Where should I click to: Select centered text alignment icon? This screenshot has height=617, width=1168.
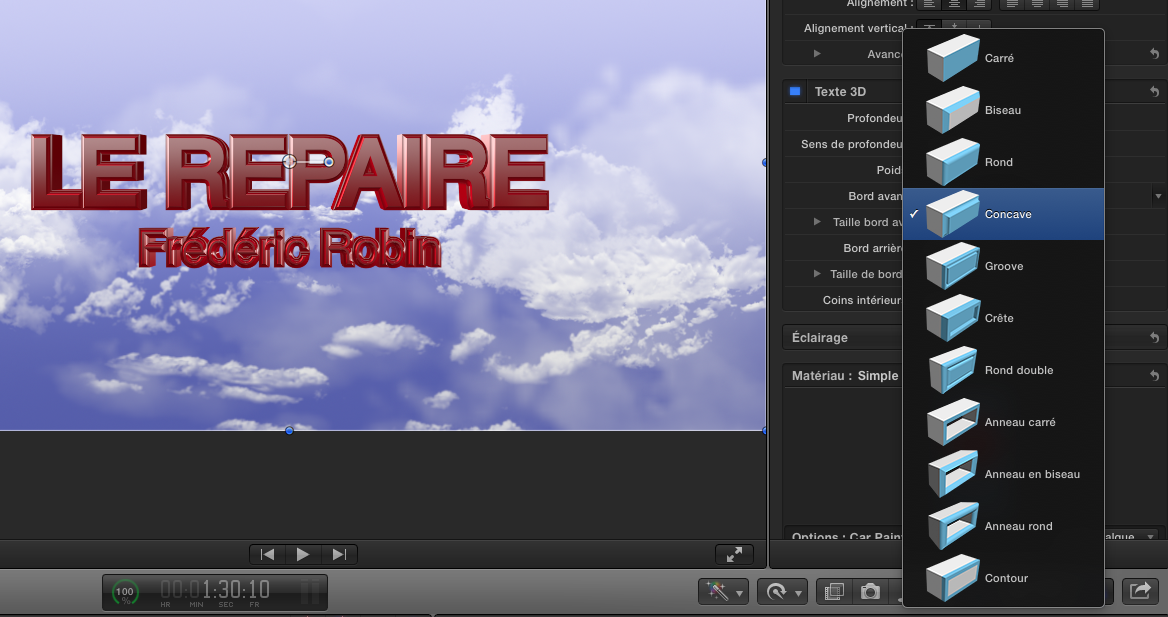coord(954,4)
